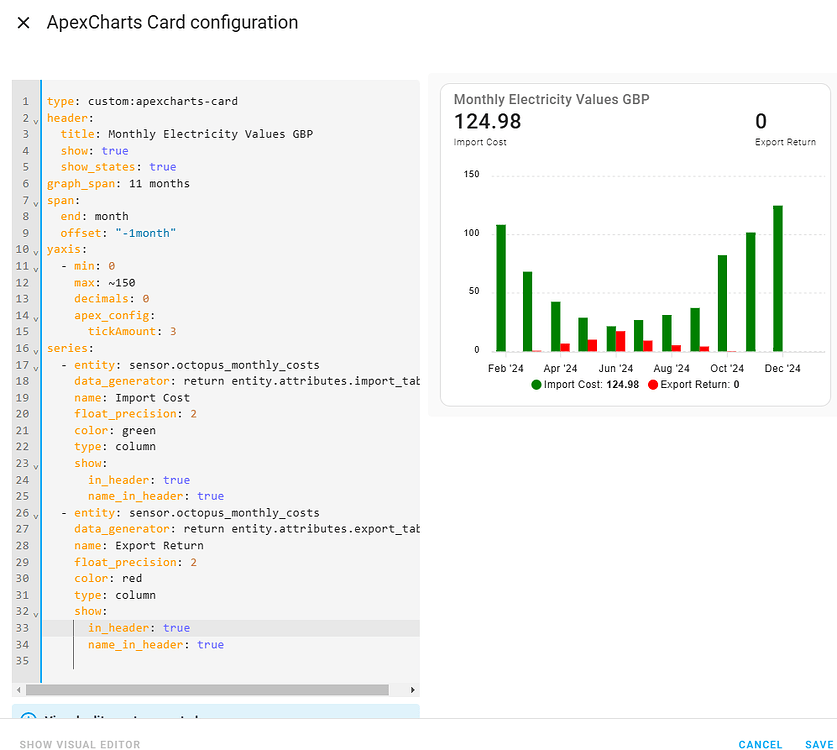Save the card configuration
Image resolution: width=837 pixels, height=750 pixels.
click(819, 744)
